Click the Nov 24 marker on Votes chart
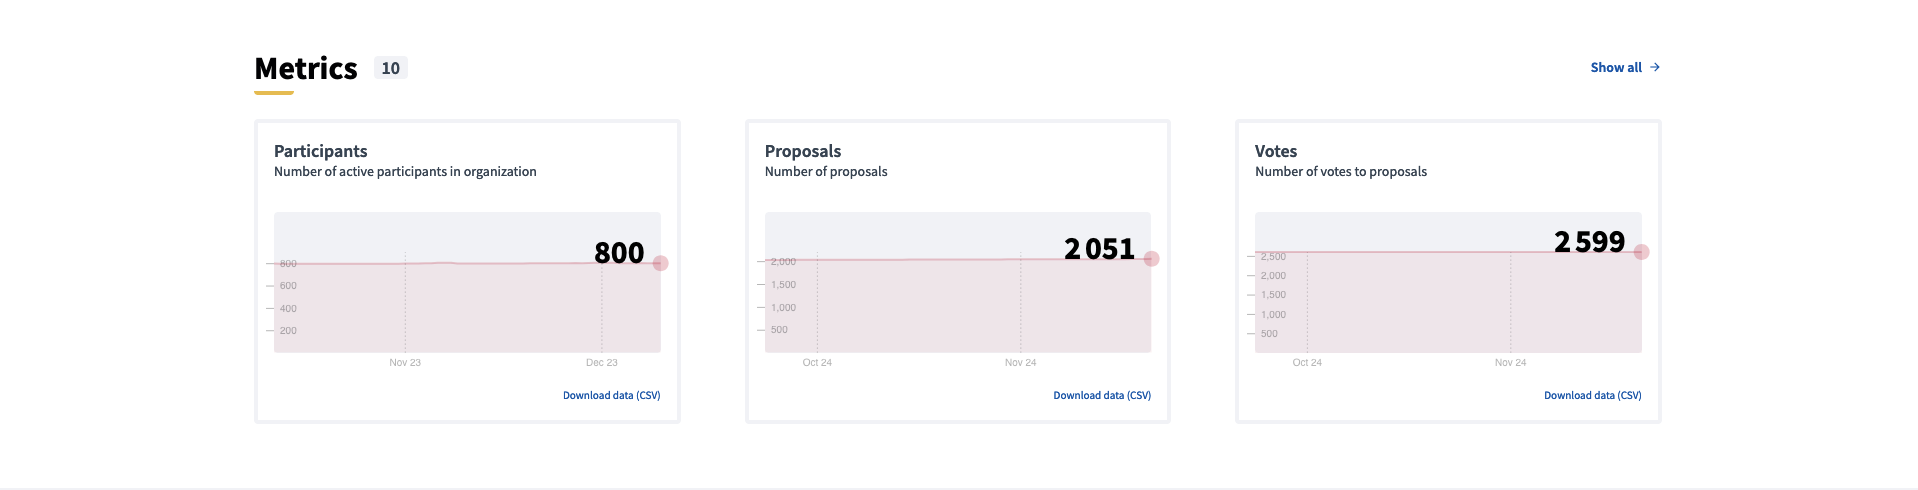The height and width of the screenshot is (490, 1918). (x=1510, y=362)
